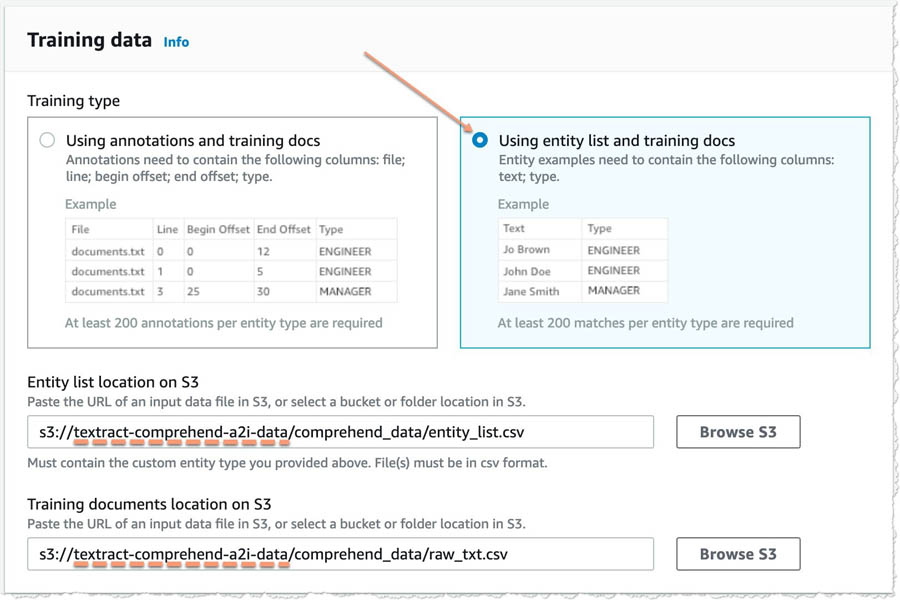Viewport: 900px width, 600px height.
Task: Click the 'Entity list location on S3' label
Action: tap(113, 382)
